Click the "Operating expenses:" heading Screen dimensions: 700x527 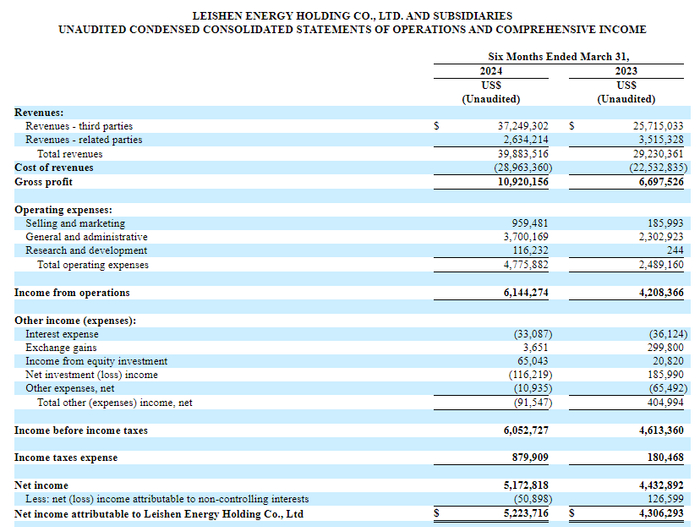[63, 209]
